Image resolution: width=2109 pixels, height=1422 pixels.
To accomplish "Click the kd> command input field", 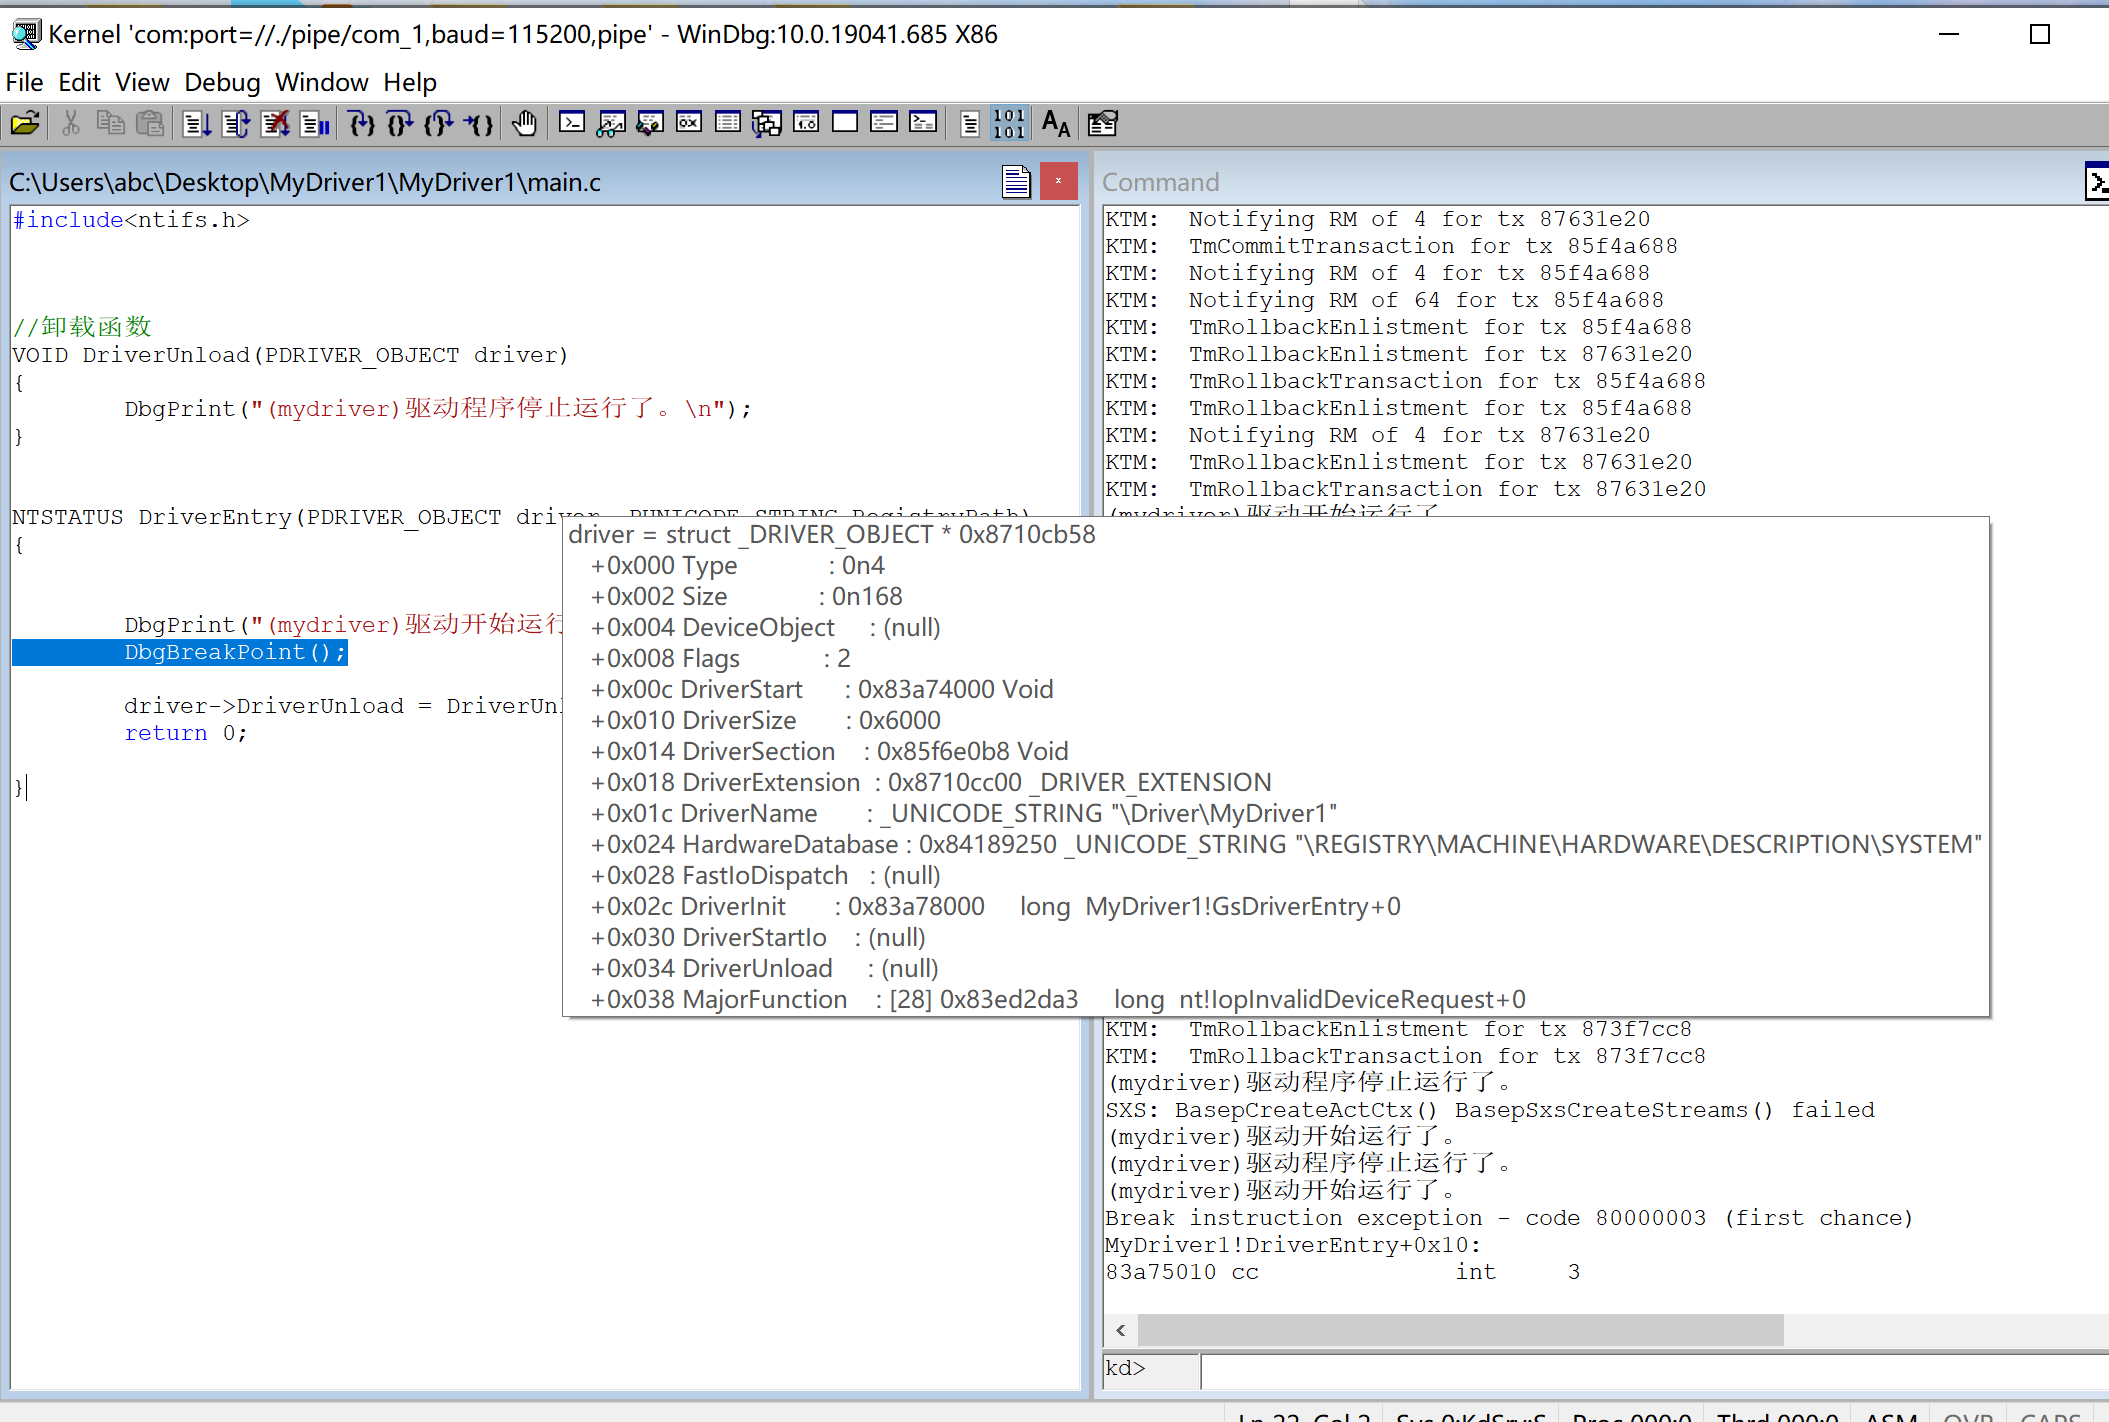I will click(x=1650, y=1368).
